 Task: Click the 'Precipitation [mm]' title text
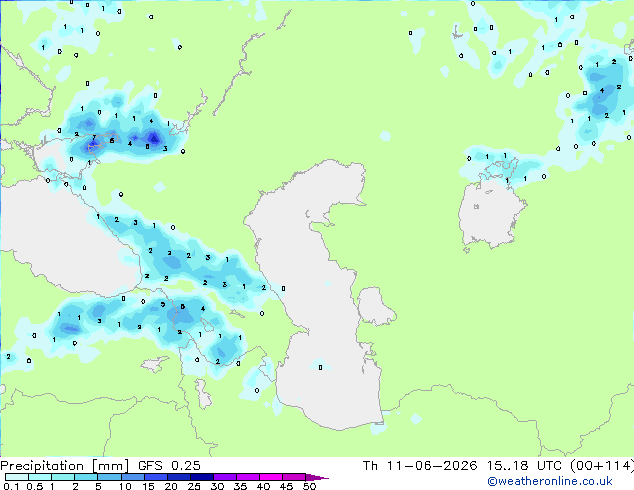coord(65,466)
